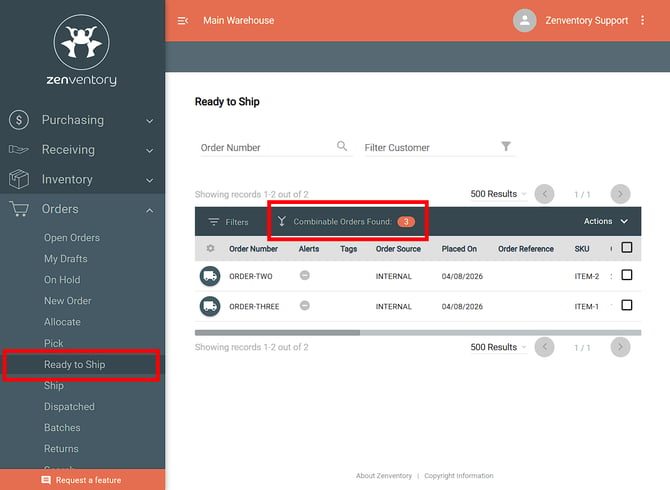The image size is (670, 490).
Task: Click the Orders cart icon
Action: (x=19, y=209)
